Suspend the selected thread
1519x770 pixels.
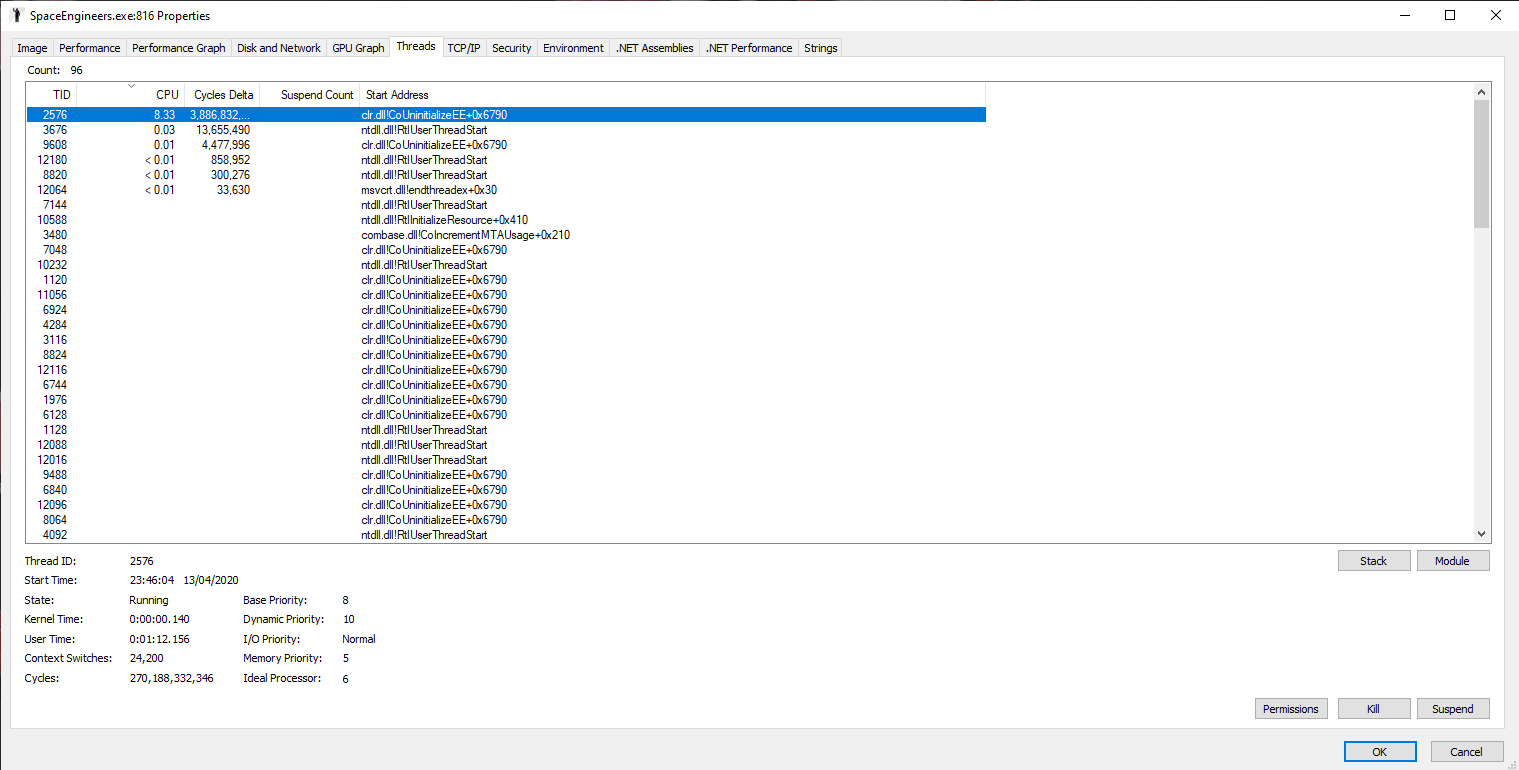[1452, 709]
